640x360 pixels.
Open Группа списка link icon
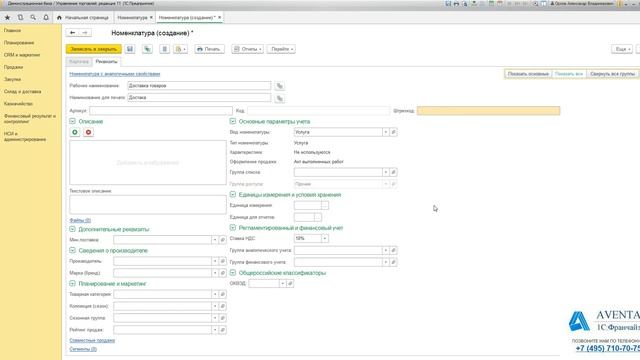coord(393,172)
